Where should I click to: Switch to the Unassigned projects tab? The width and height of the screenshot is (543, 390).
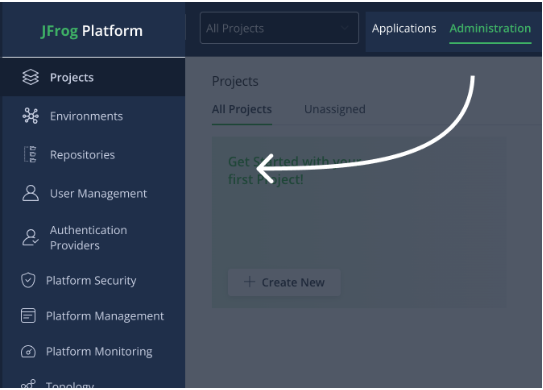(x=335, y=109)
